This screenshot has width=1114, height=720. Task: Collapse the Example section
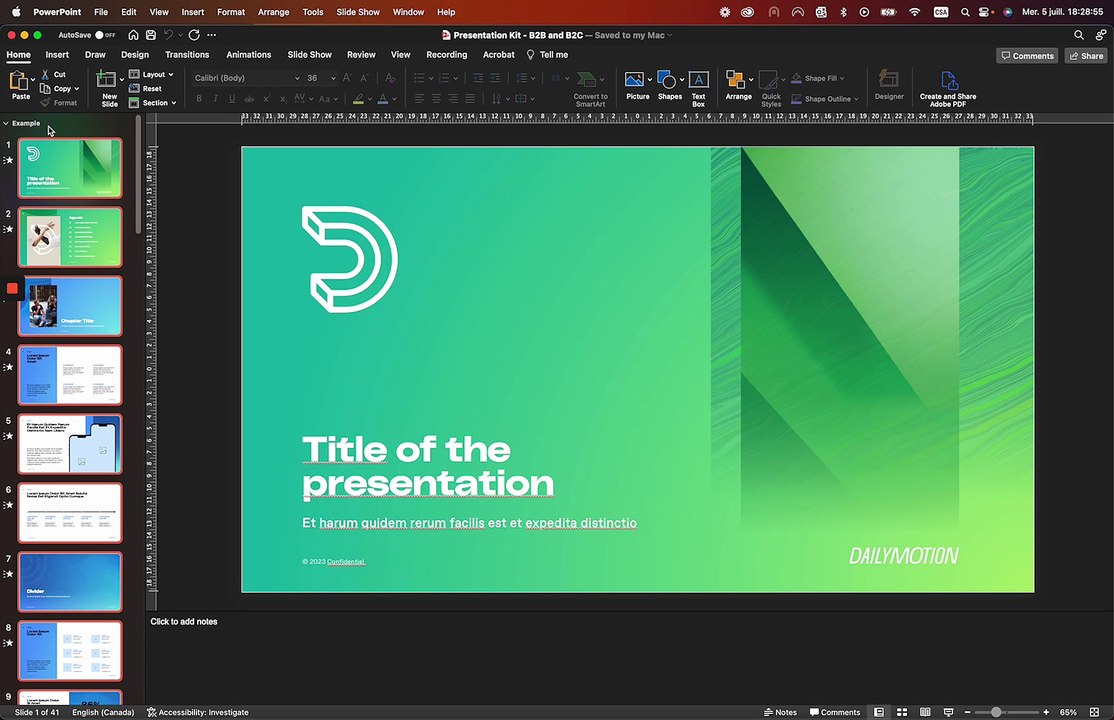pos(6,124)
